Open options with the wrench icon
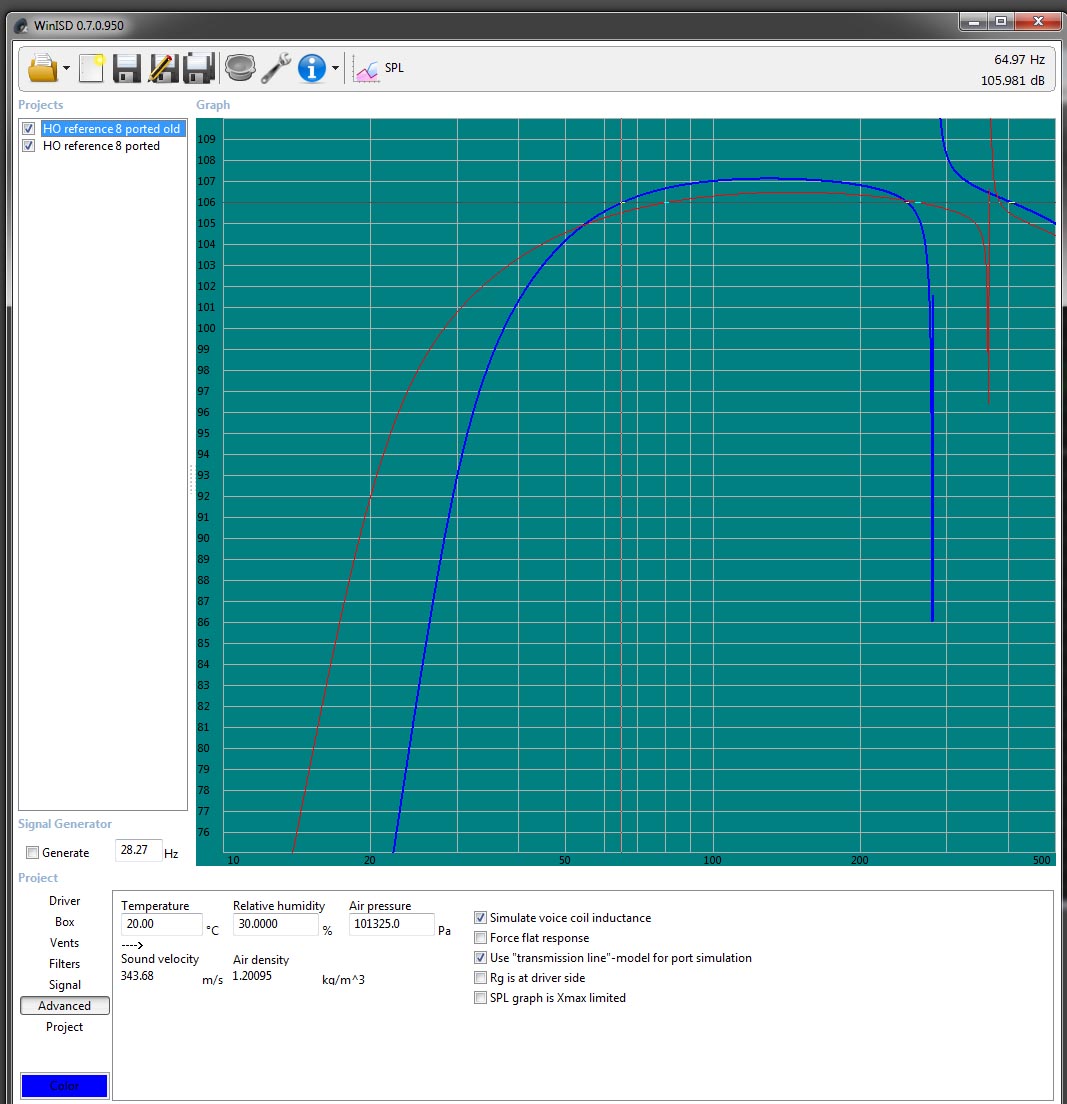This screenshot has width=1067, height=1104. click(276, 68)
